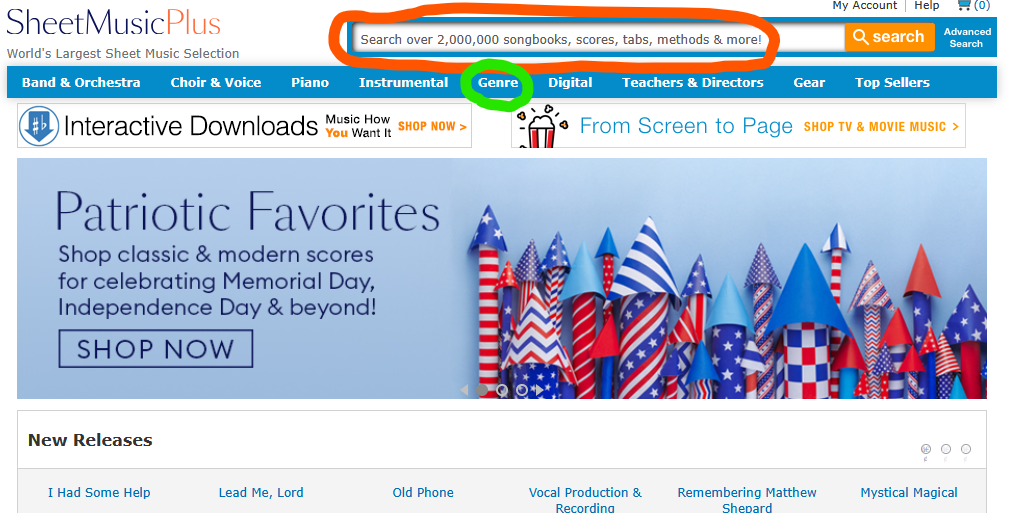The height and width of the screenshot is (513, 1013).
Task: Select second New Releases page dot
Action: click(946, 449)
